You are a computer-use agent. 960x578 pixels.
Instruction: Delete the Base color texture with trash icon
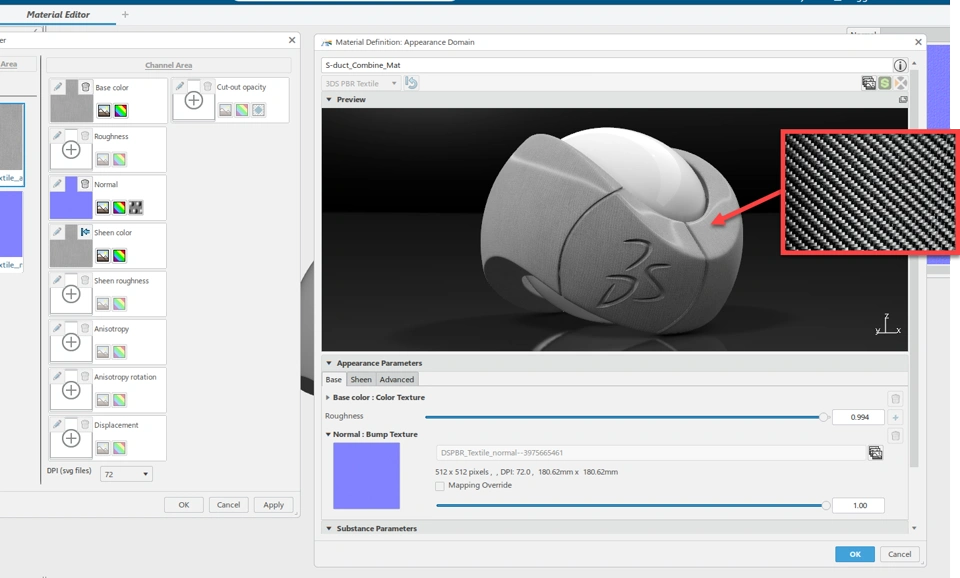point(86,87)
